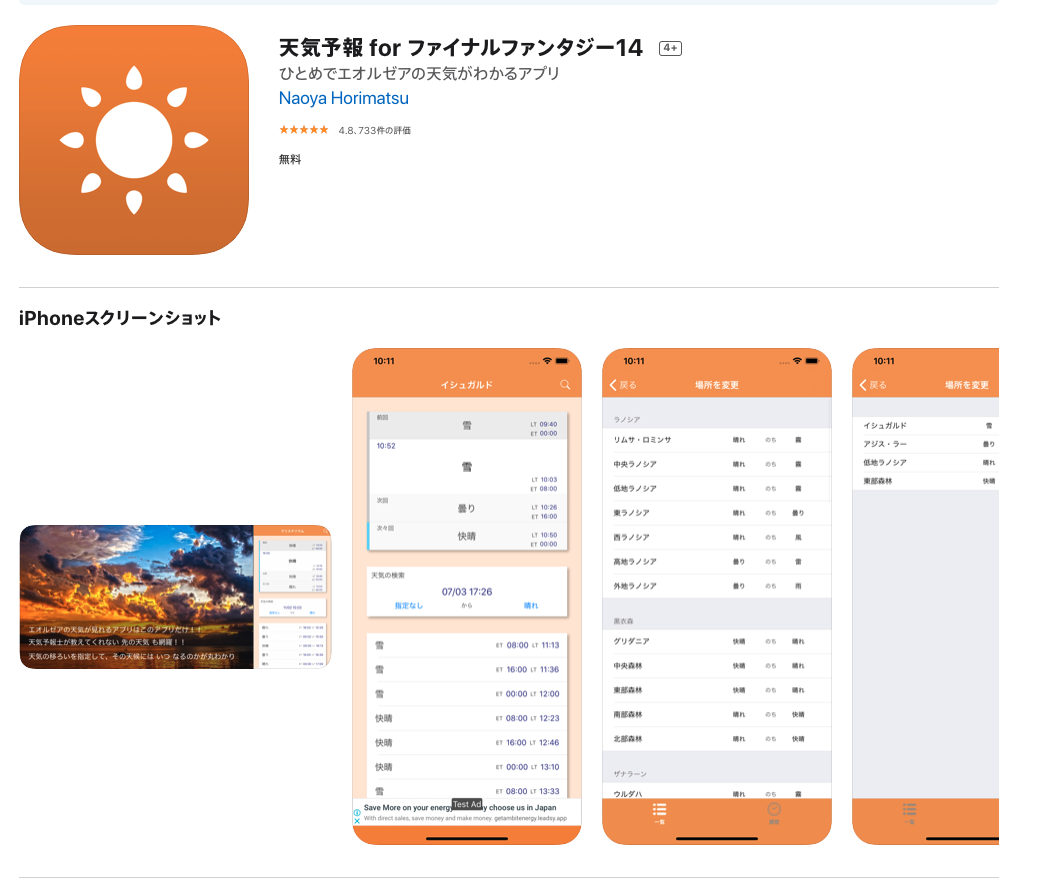Open the list tab icon in the ラノシア list screenshot
1040x881 pixels.
coord(659,813)
